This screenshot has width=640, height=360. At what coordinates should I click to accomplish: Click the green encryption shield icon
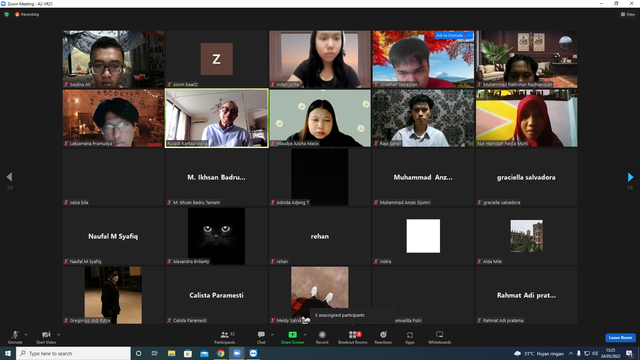(x=7, y=14)
